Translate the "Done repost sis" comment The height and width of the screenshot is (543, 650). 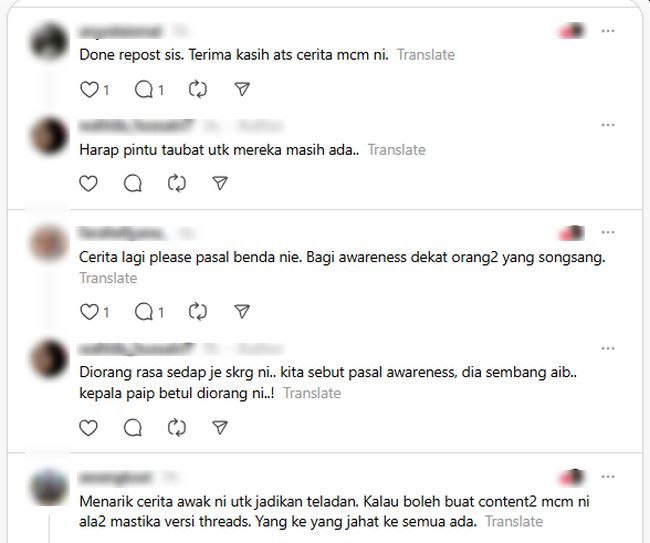[426, 55]
